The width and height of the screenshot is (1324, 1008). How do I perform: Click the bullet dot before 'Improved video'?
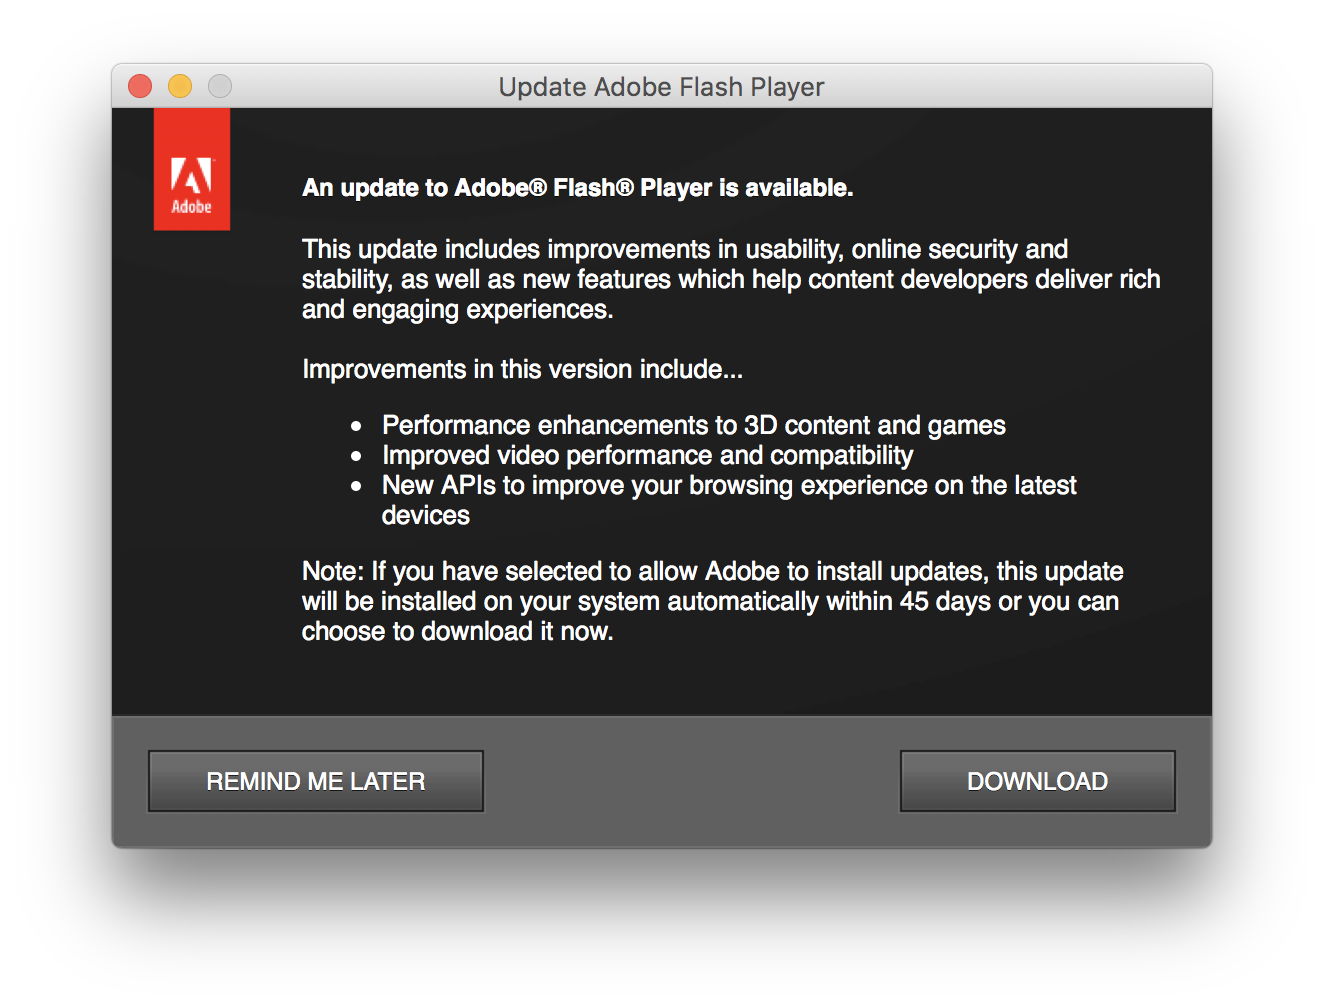coord(356,456)
